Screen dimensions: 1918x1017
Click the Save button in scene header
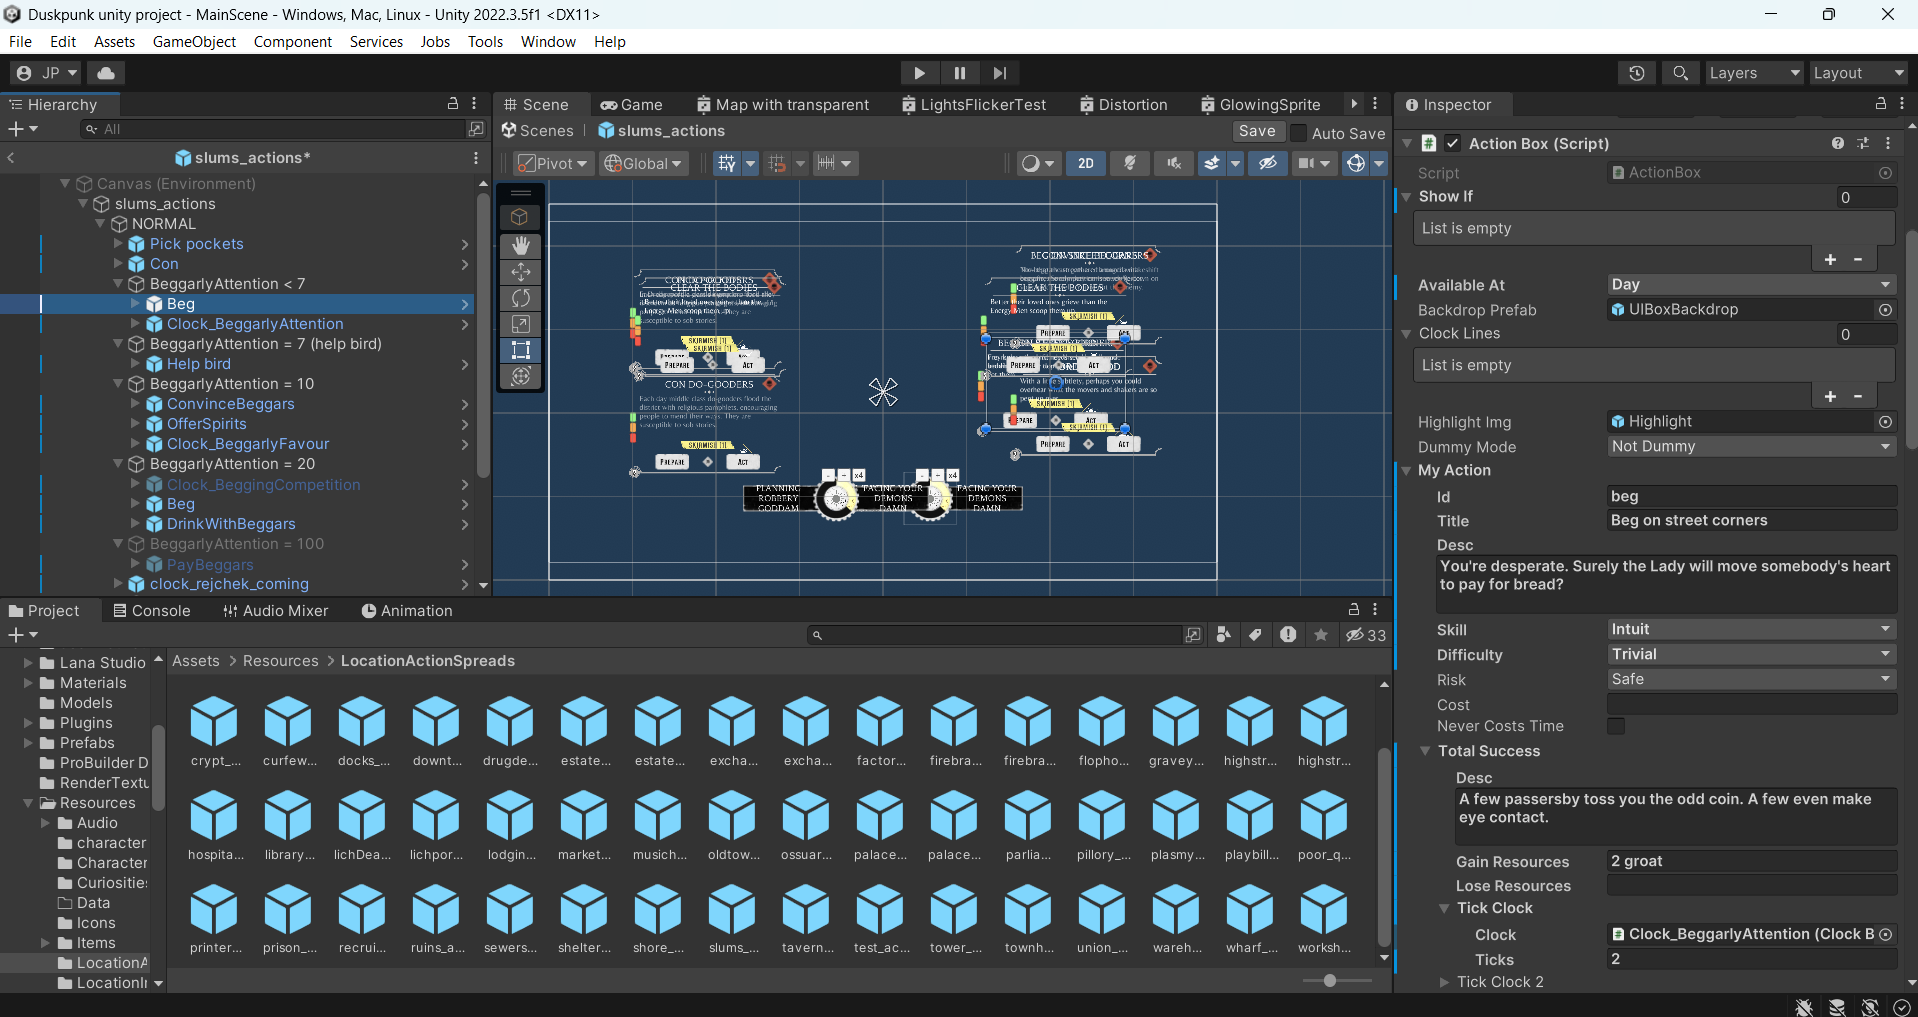[1257, 132]
